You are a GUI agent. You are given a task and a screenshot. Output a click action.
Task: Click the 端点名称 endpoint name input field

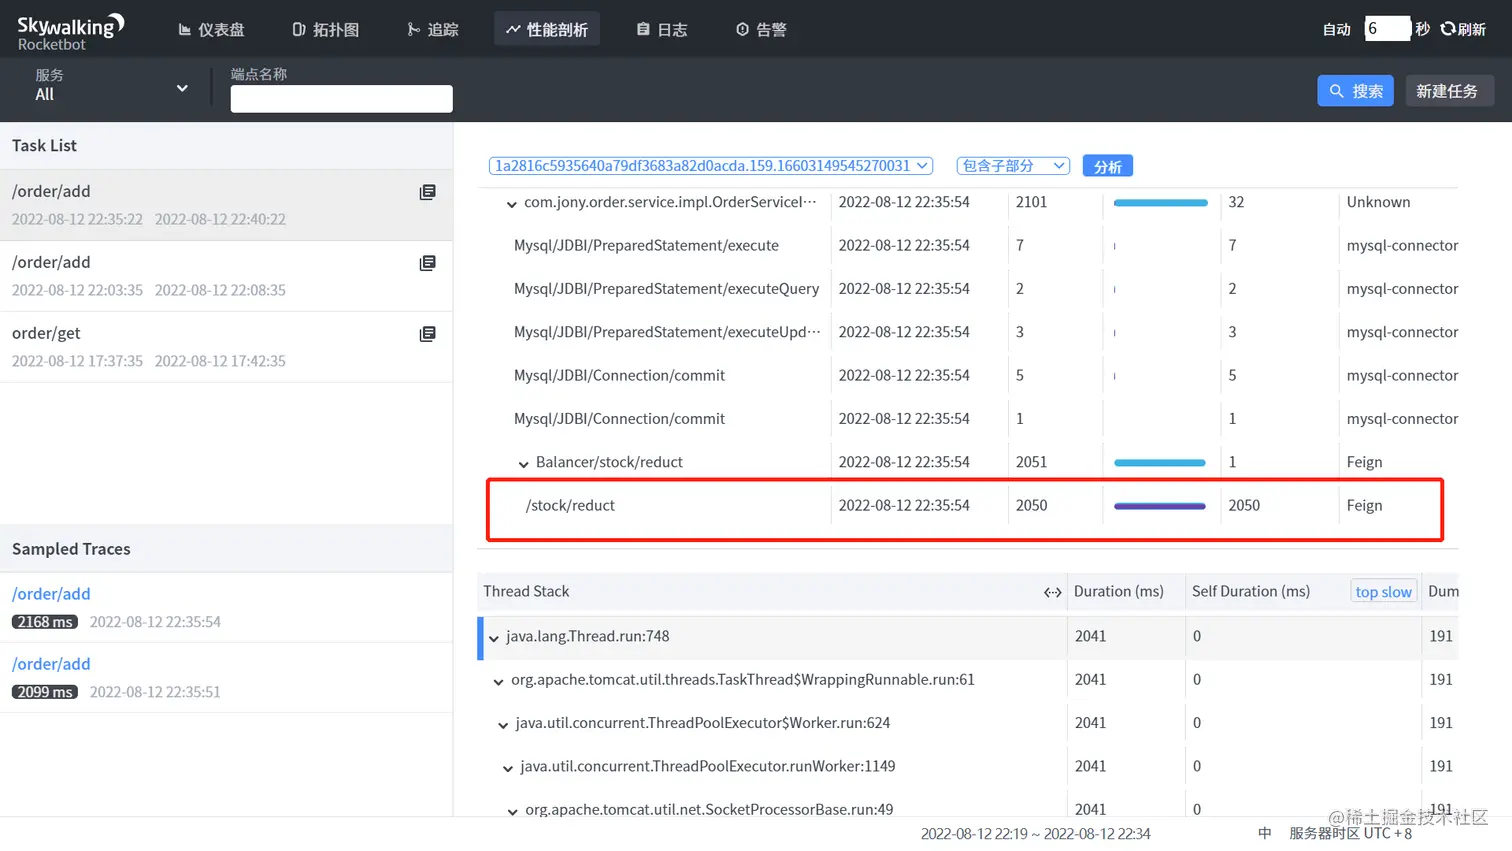(x=342, y=99)
